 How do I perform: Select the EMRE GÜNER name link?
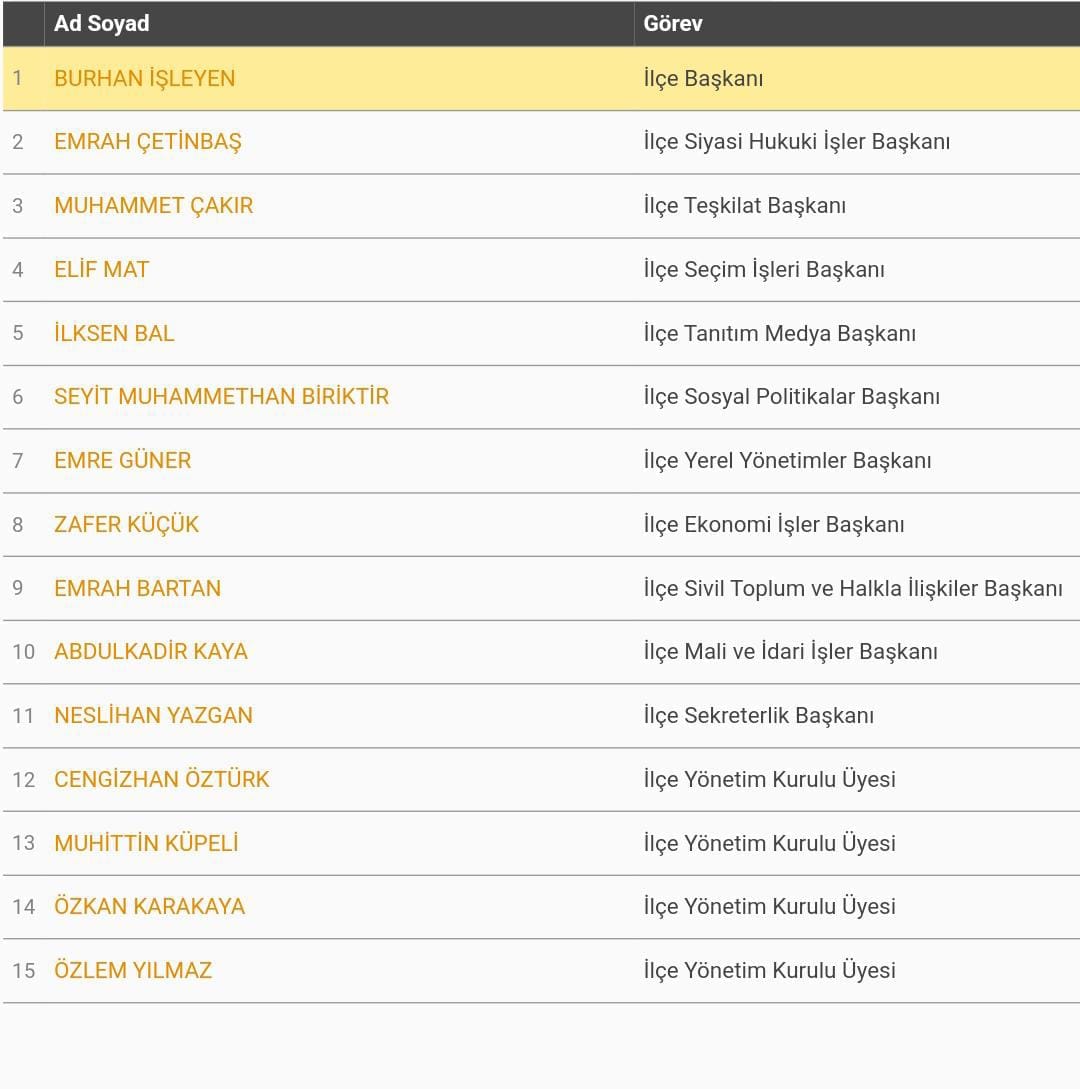122,460
